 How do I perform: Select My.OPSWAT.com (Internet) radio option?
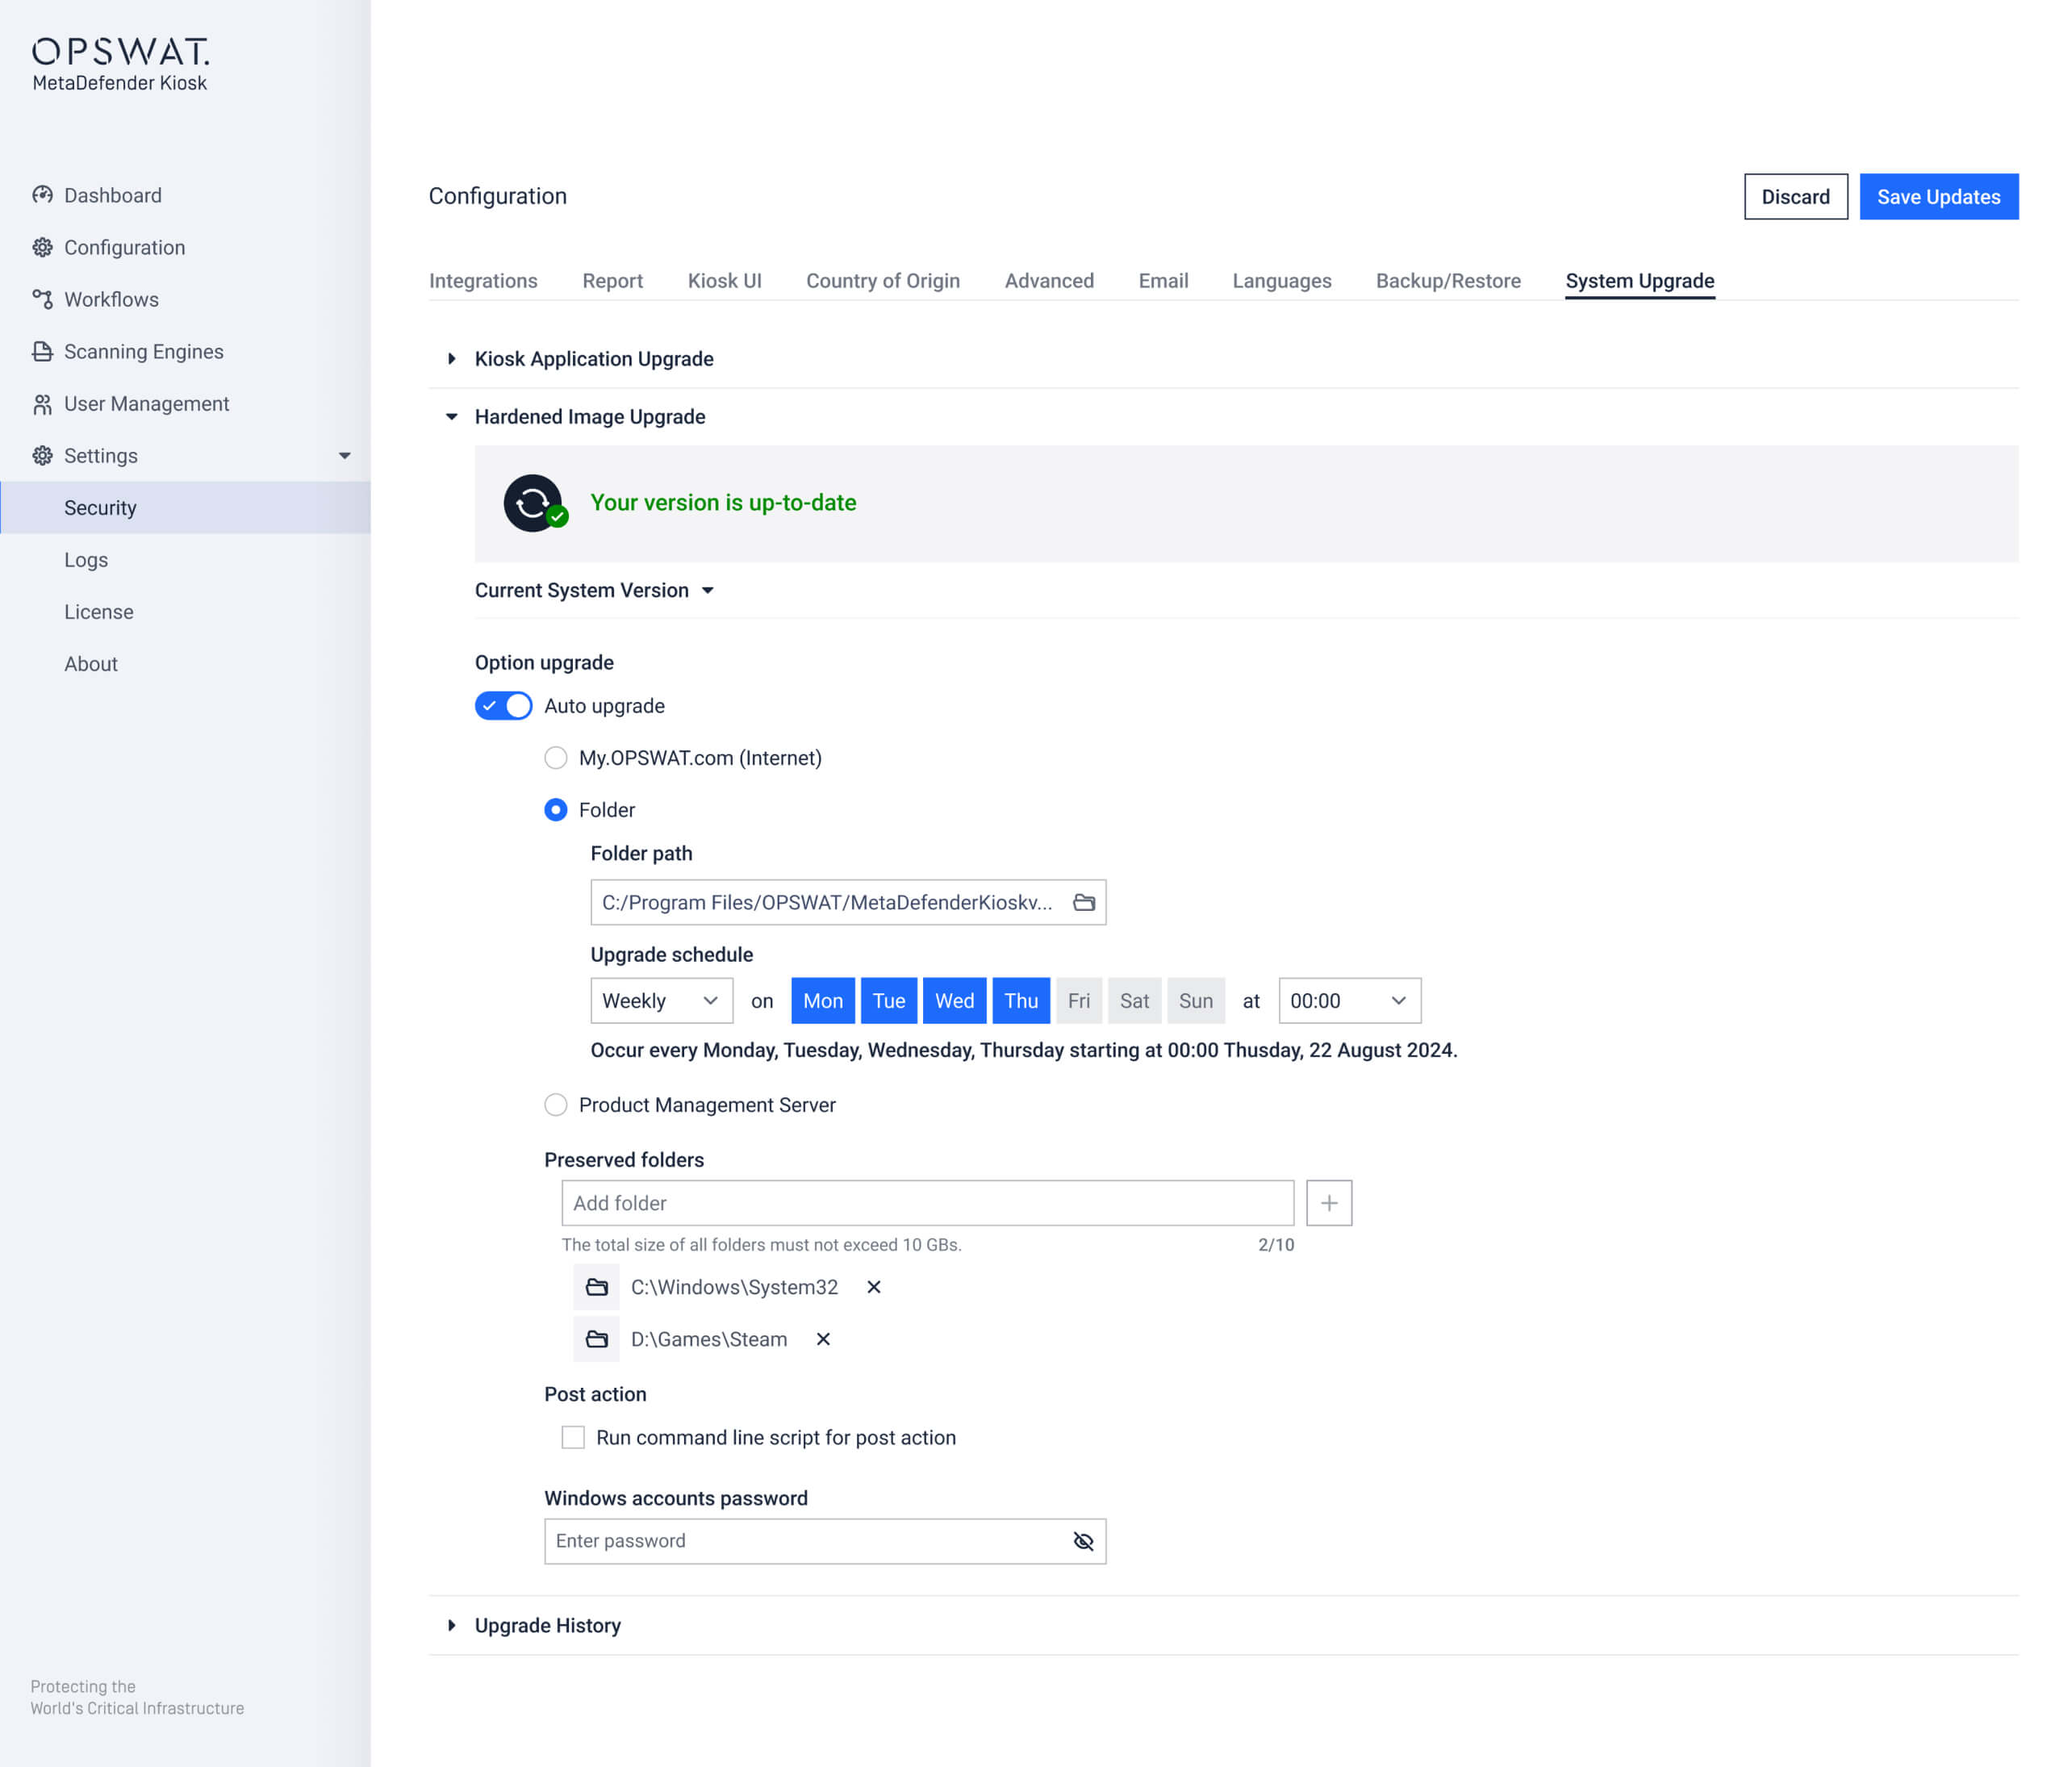click(556, 758)
